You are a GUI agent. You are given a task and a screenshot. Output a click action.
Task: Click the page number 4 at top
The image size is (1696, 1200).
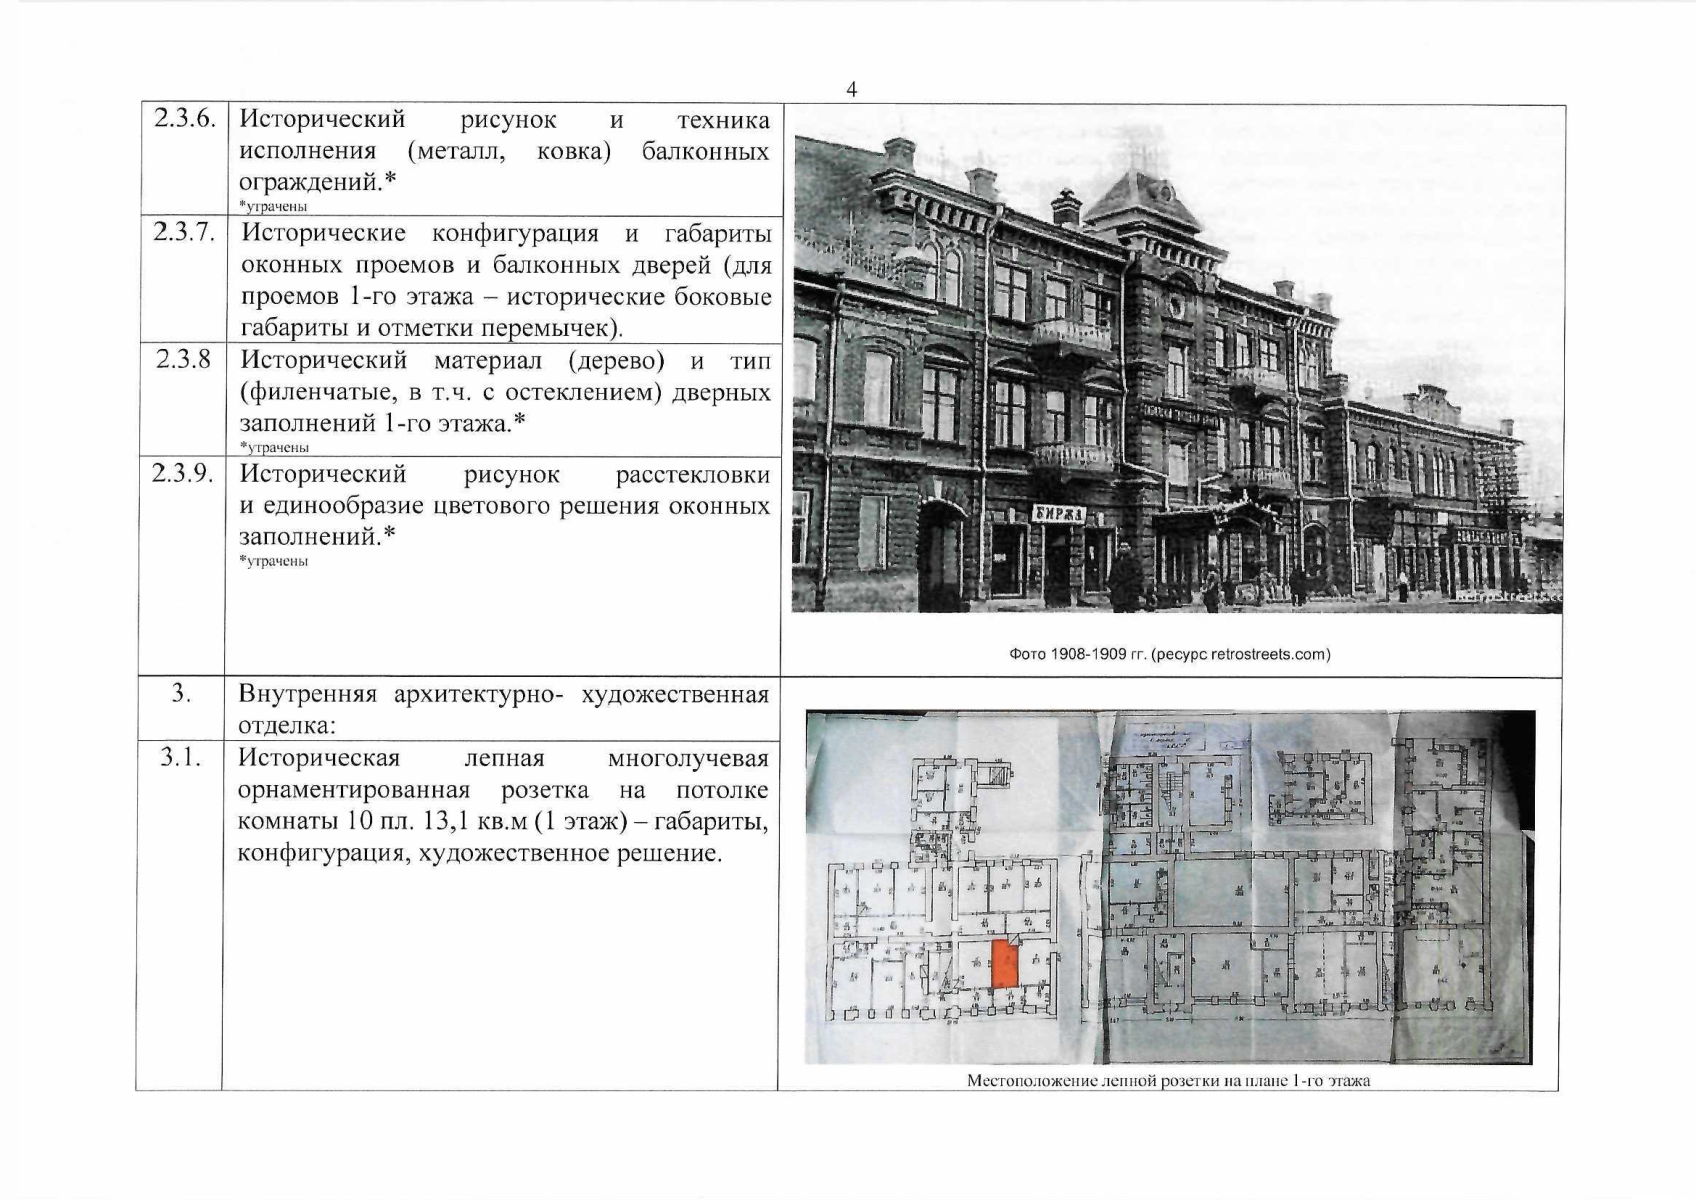pos(851,90)
